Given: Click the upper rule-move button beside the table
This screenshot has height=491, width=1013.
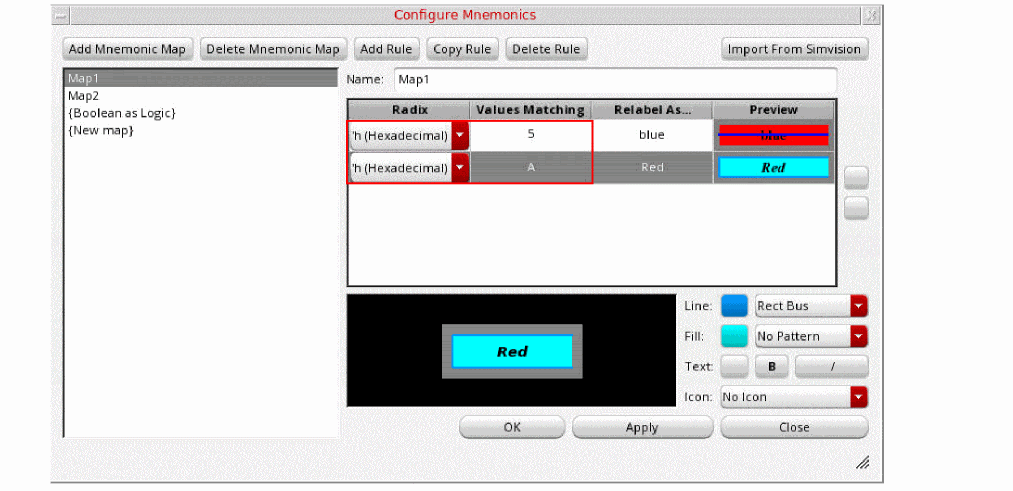Looking at the screenshot, I should click(856, 177).
